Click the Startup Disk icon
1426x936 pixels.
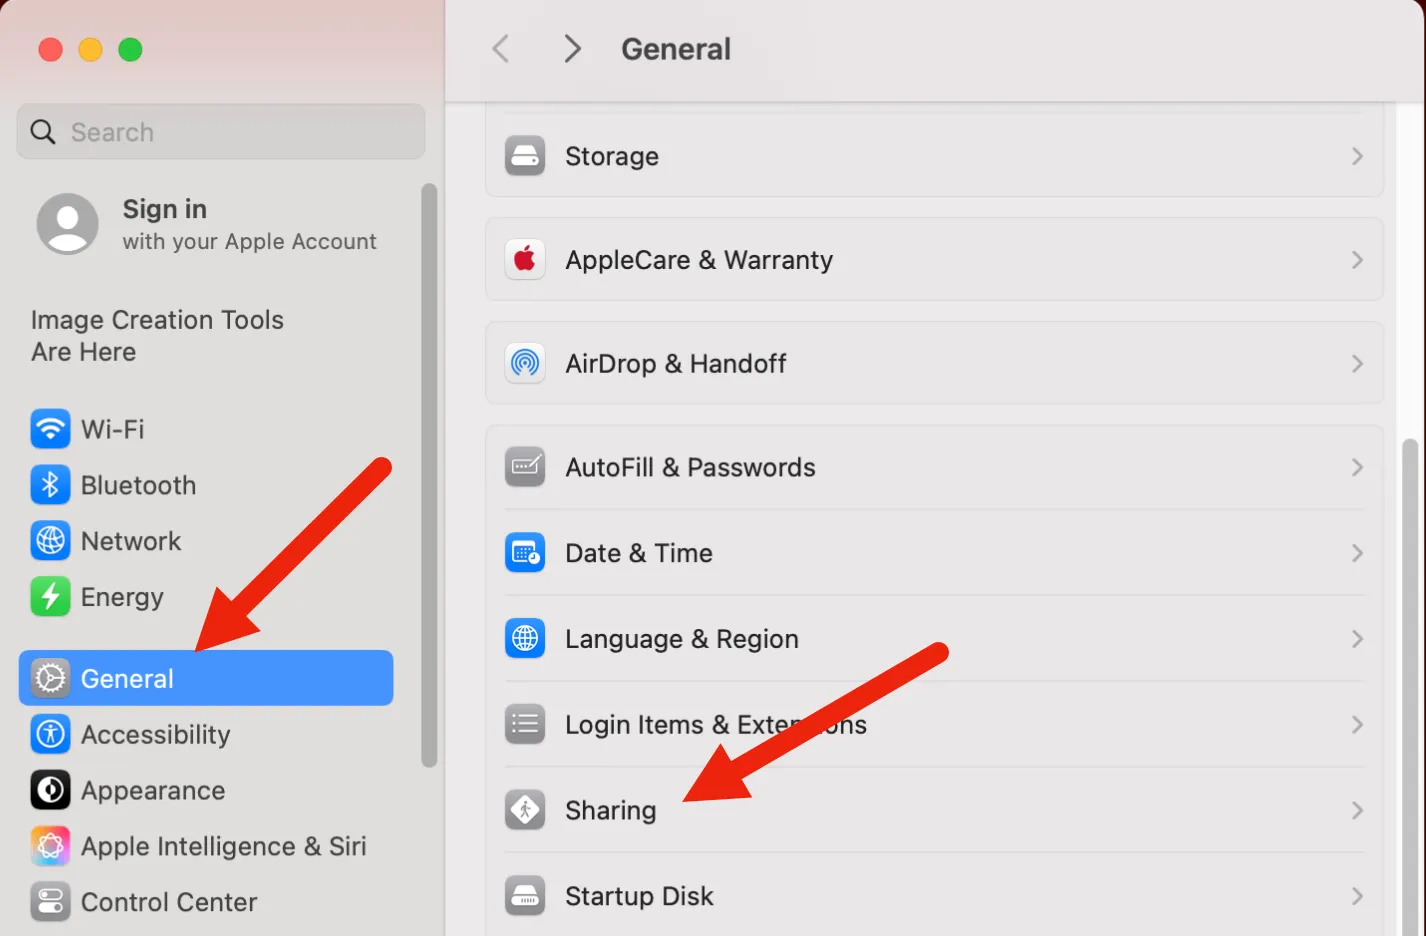pyautogui.click(x=525, y=896)
